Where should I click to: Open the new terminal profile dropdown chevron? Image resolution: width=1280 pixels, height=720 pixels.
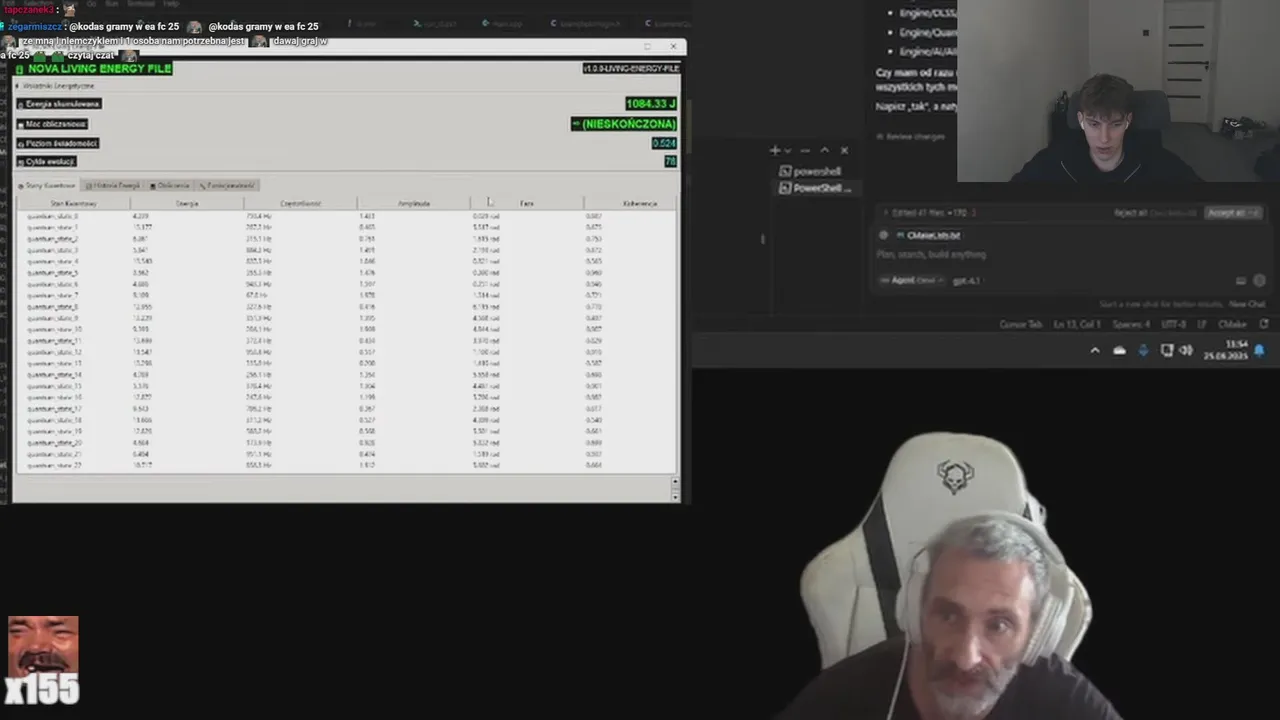pos(788,151)
